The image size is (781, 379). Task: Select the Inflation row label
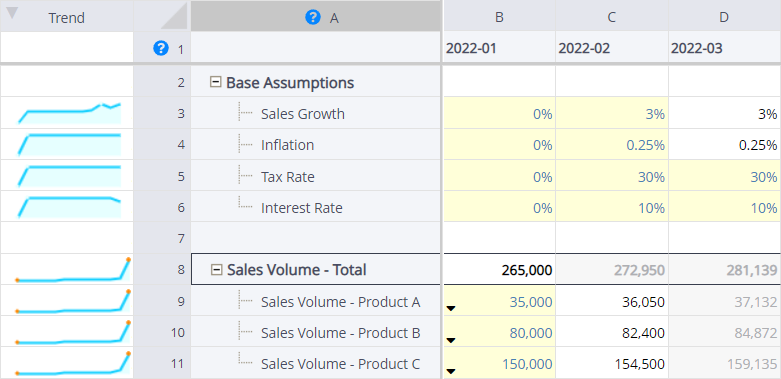pyautogui.click(x=287, y=145)
